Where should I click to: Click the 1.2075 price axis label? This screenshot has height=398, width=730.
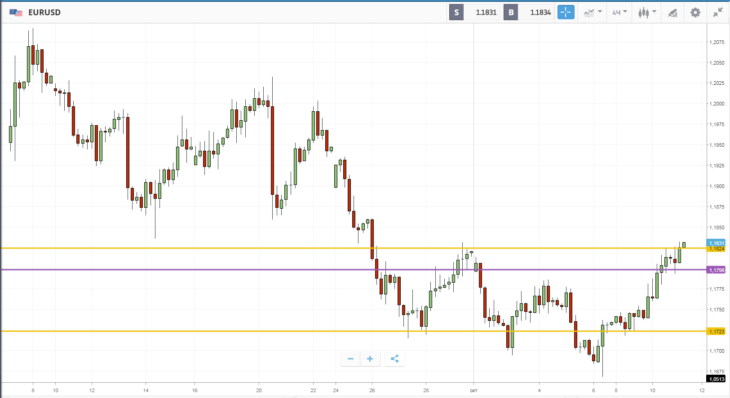[717, 42]
